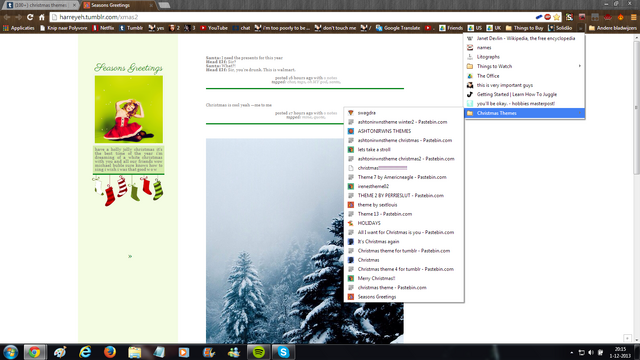This screenshot has width=640, height=360.
Task: Open the Windows Start menu
Action: [11, 352]
